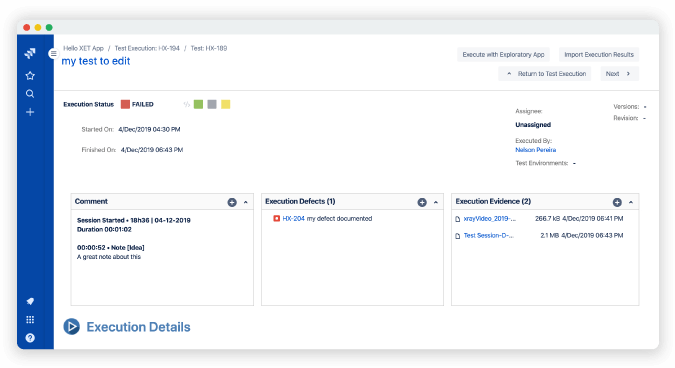Image resolution: width=675 pixels, height=368 pixels.
Task: Click the Duration 00:01:02 line
Action: point(104,229)
